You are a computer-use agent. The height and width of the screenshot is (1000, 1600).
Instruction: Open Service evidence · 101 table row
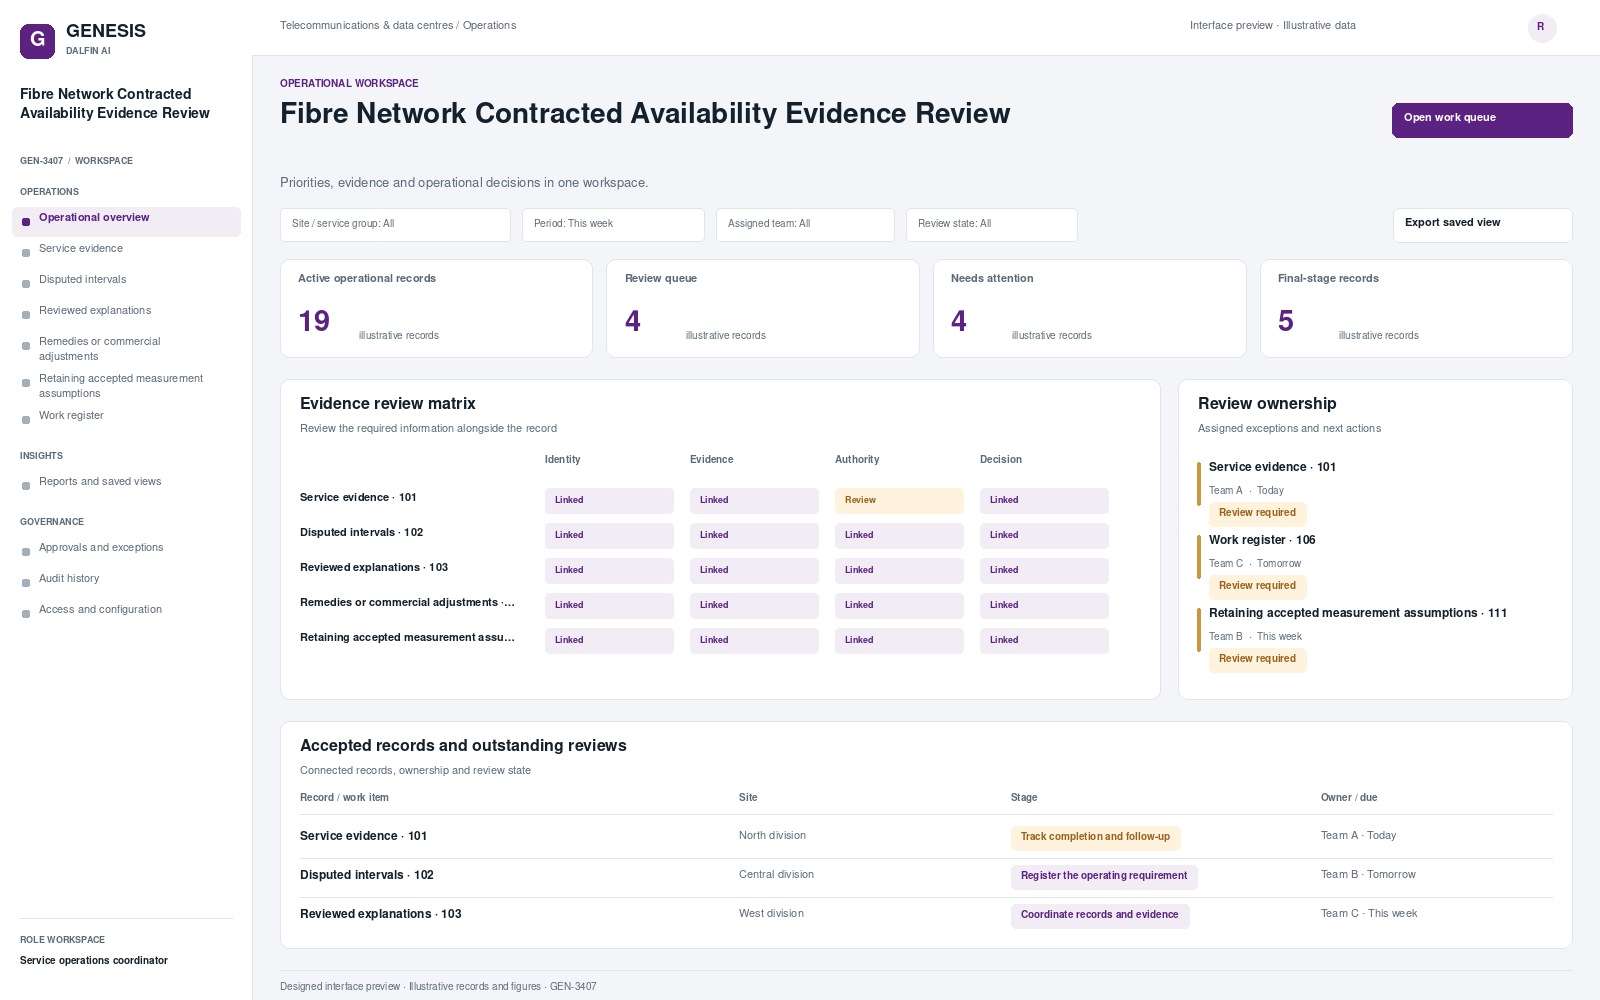coord(926,837)
